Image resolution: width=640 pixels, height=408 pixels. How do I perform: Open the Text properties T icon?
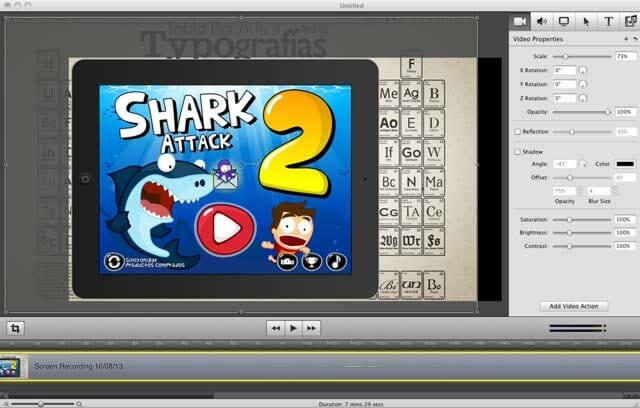(608, 20)
